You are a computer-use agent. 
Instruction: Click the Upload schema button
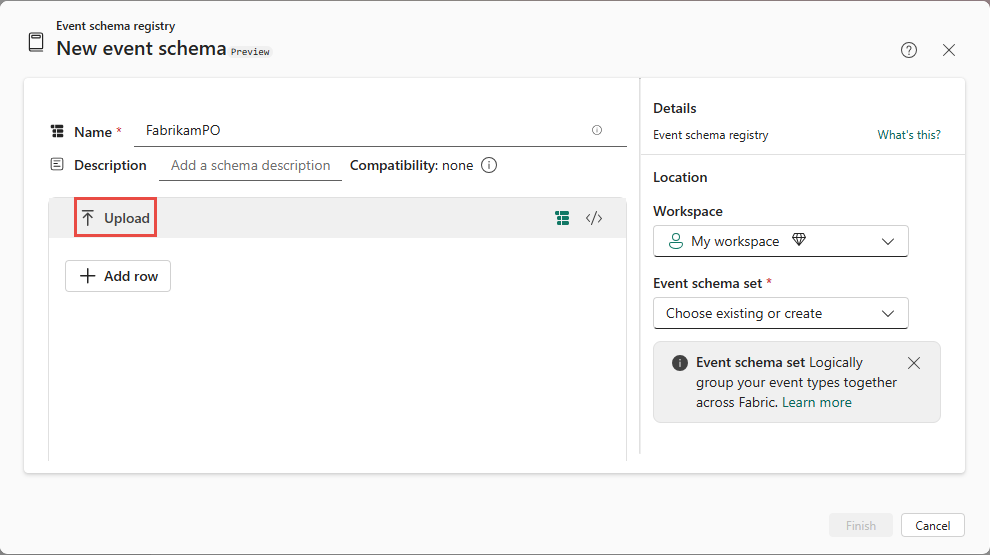(116, 218)
